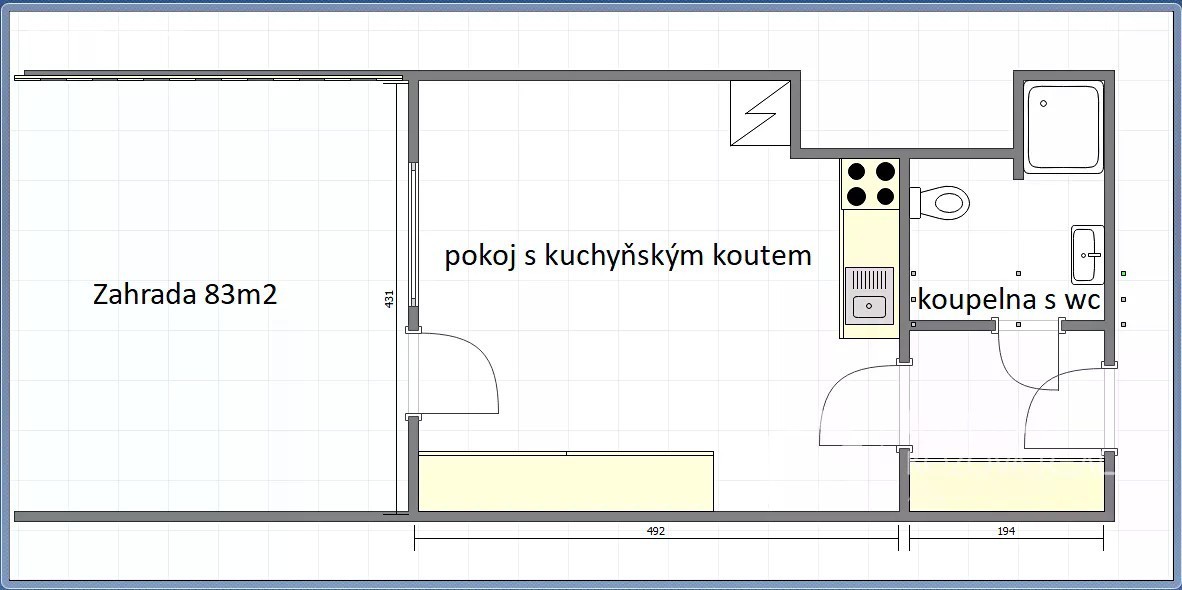This screenshot has width=1182, height=590.
Task: Select the 194 dimension label
Action: pyautogui.click(x=1006, y=532)
